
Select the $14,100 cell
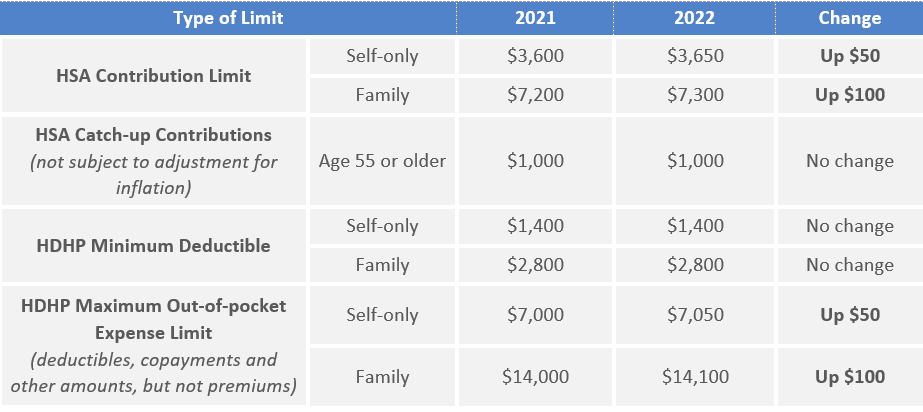point(695,377)
